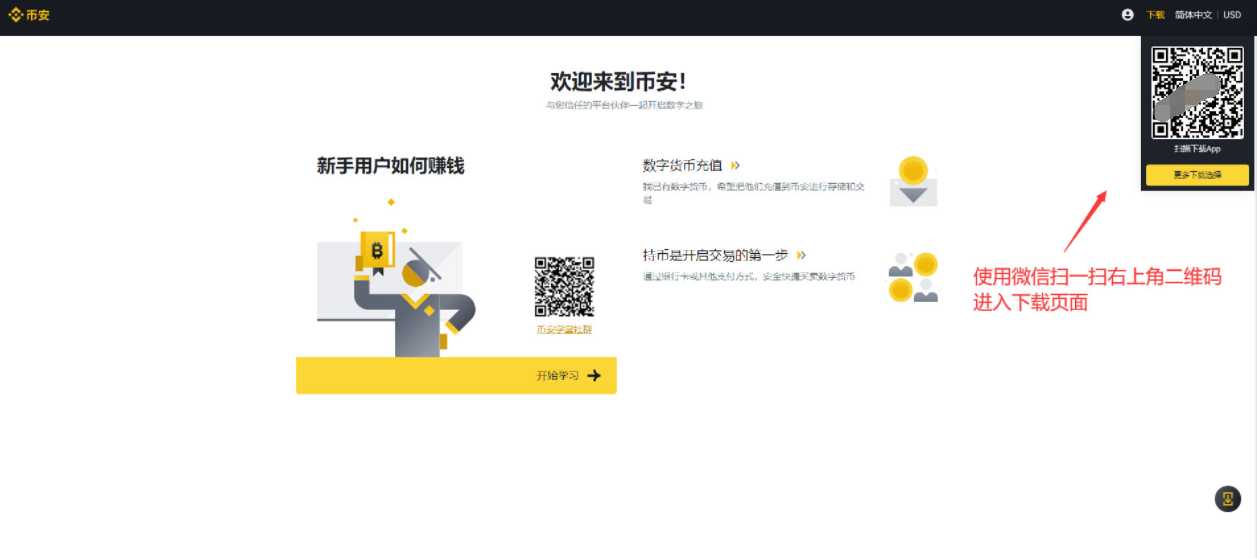Click the Binance logo in the header
The height and width of the screenshot is (558, 1257).
(29, 15)
